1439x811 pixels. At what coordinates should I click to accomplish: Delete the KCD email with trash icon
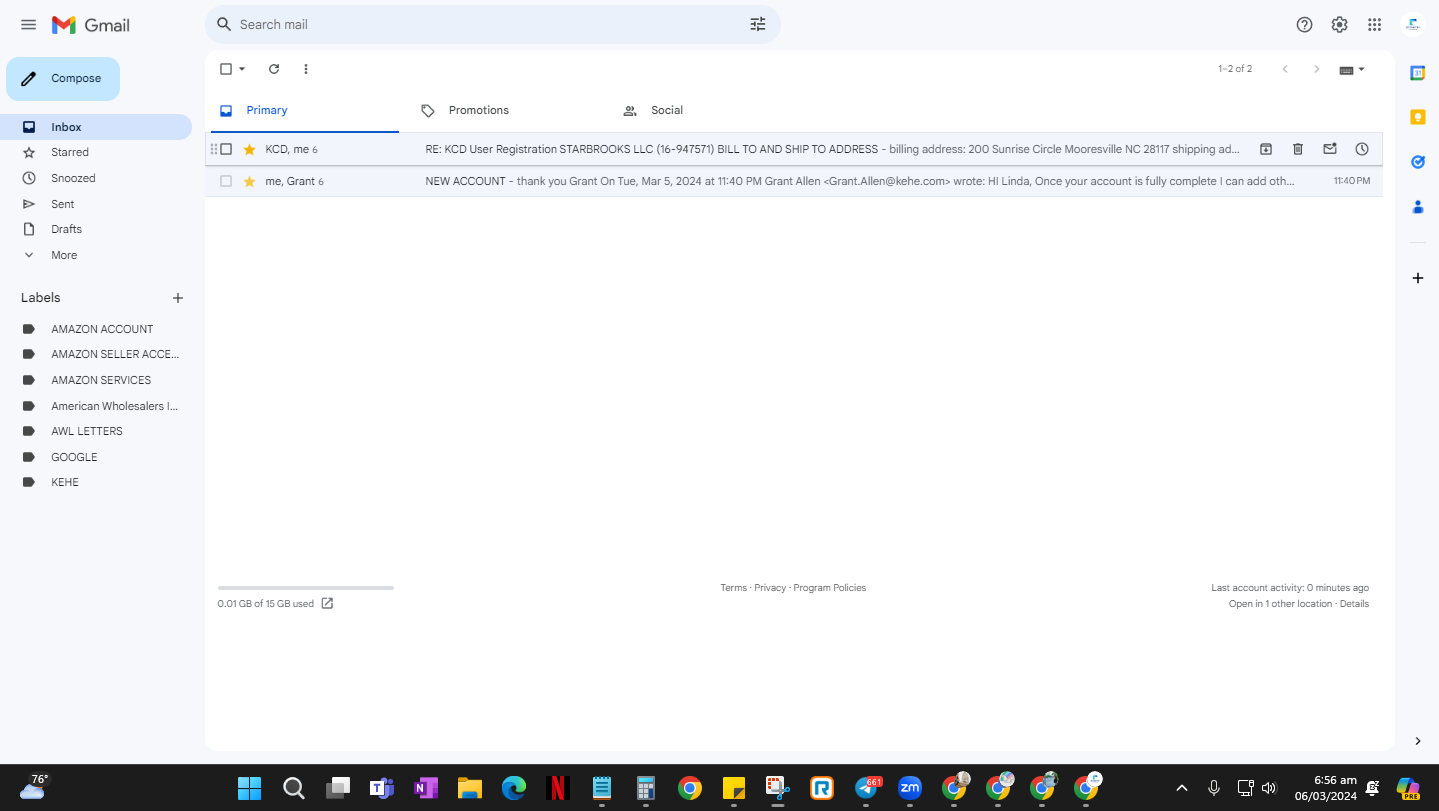coord(1298,149)
